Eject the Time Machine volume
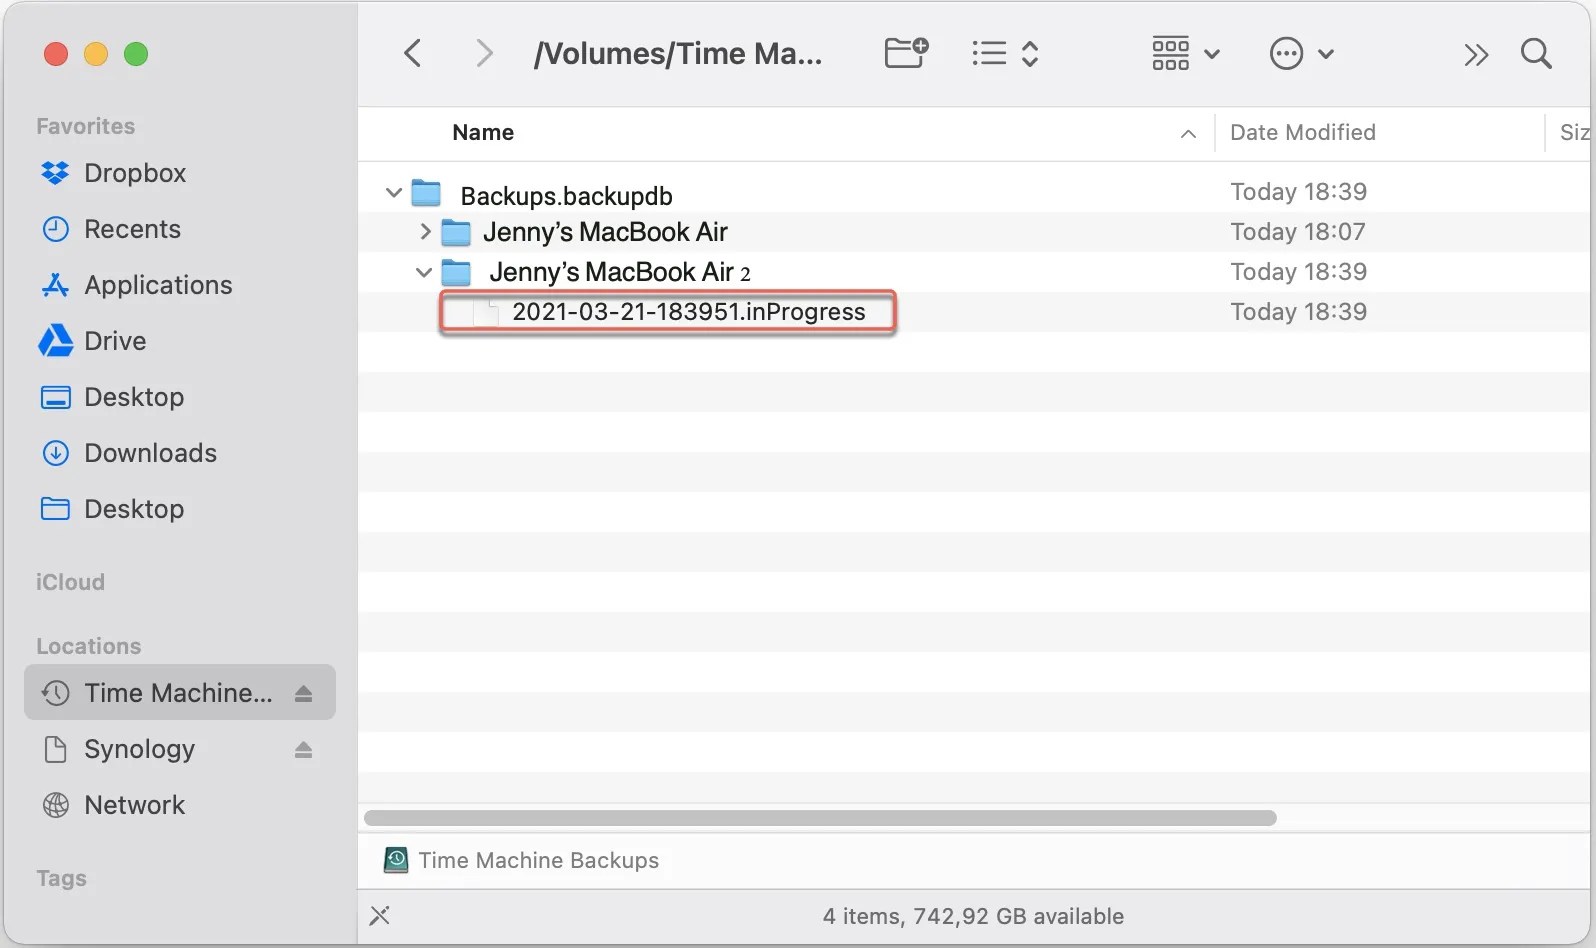 (304, 693)
